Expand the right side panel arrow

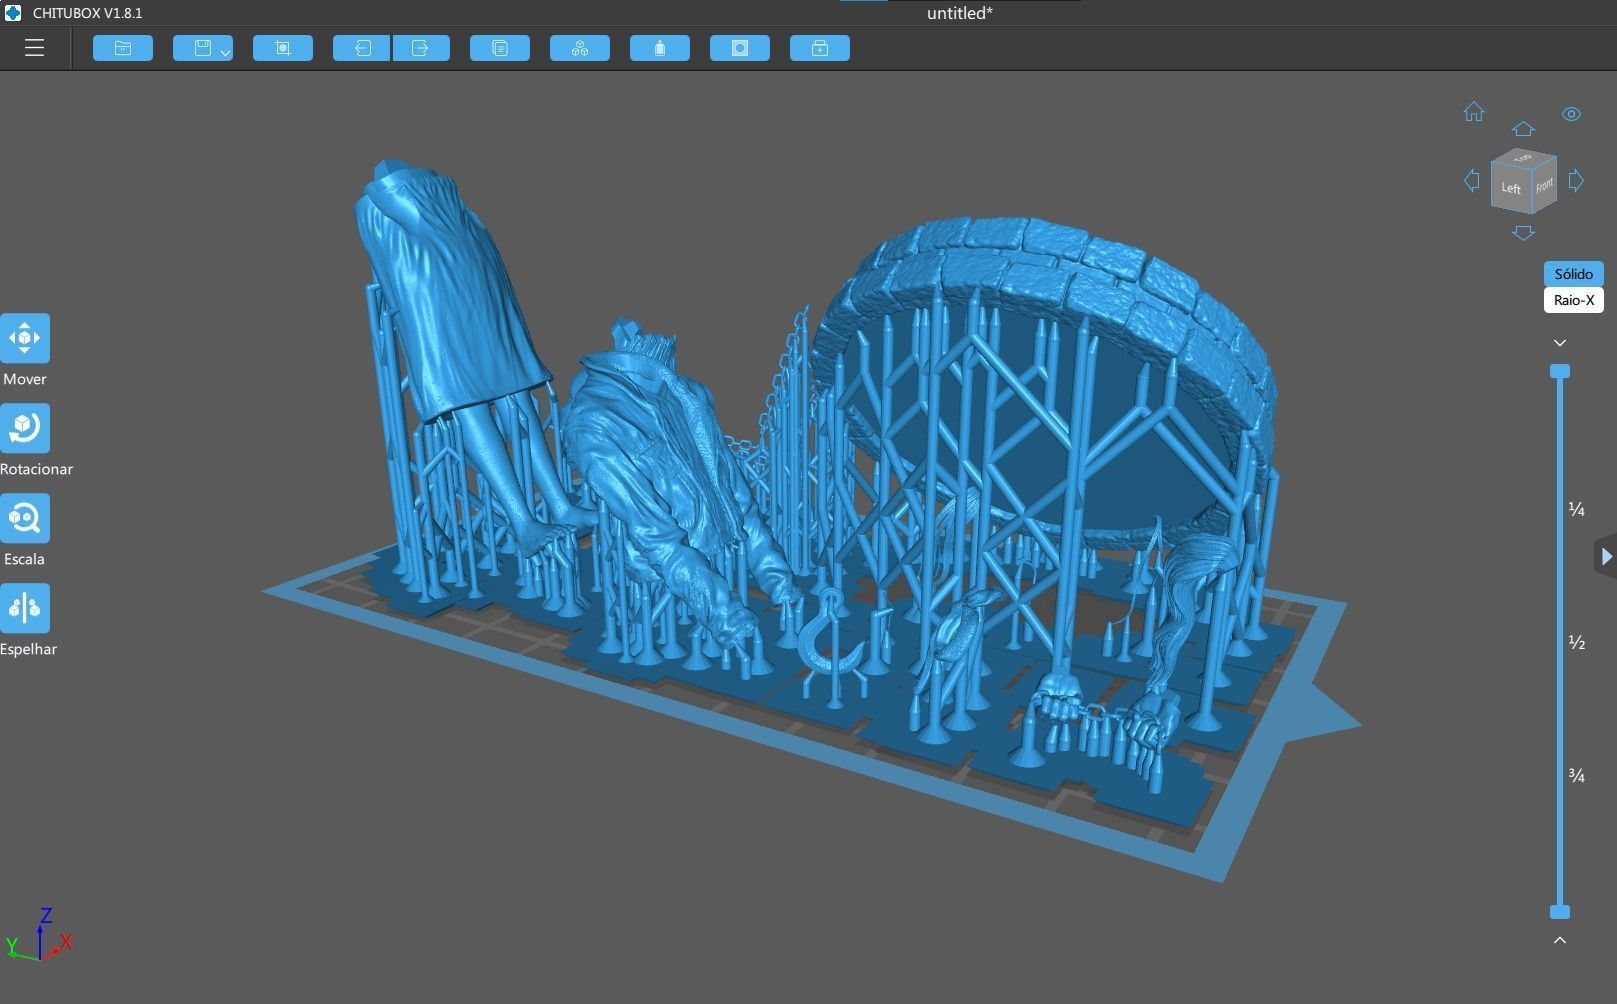[1606, 556]
